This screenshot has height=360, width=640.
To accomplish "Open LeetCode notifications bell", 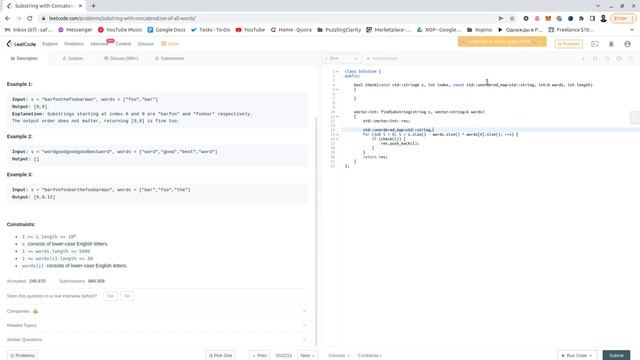I will (611, 44).
